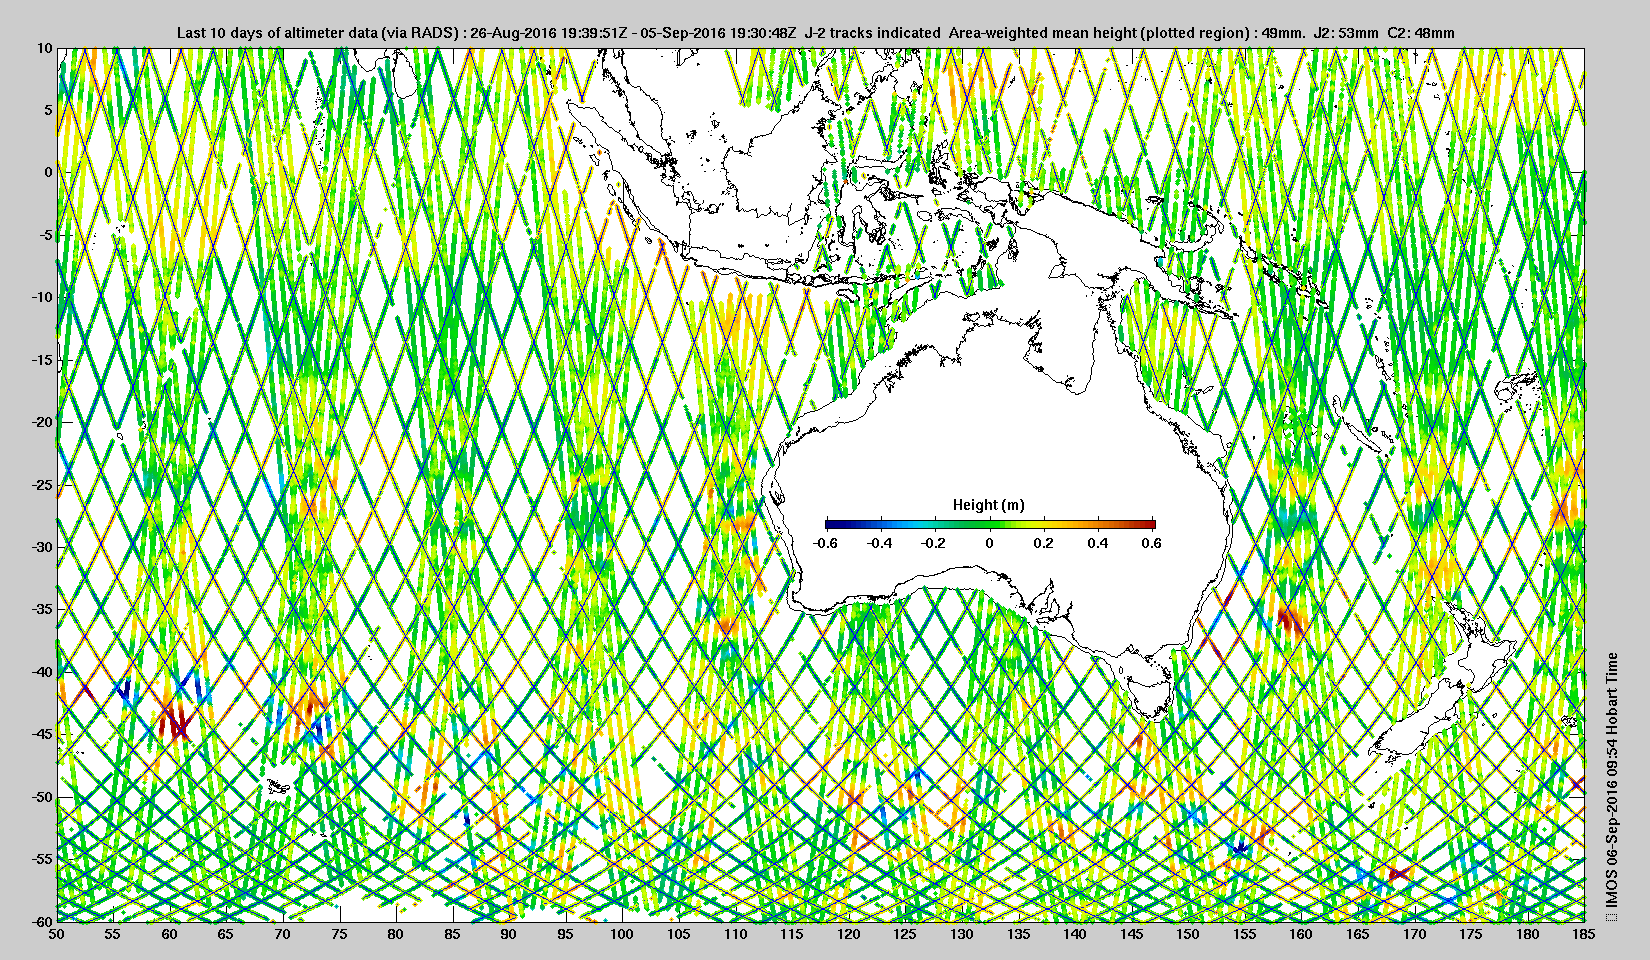Select the positive '0.6' colorbar label
Image resolution: width=1650 pixels, height=960 pixels.
pyautogui.click(x=1151, y=543)
